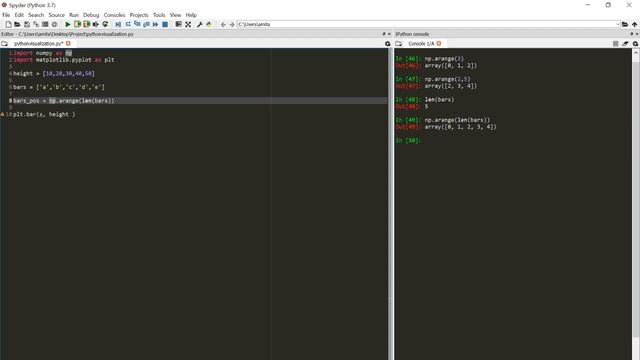Open the file list browser icon
This screenshot has height=360, width=640.
tap(45, 24)
